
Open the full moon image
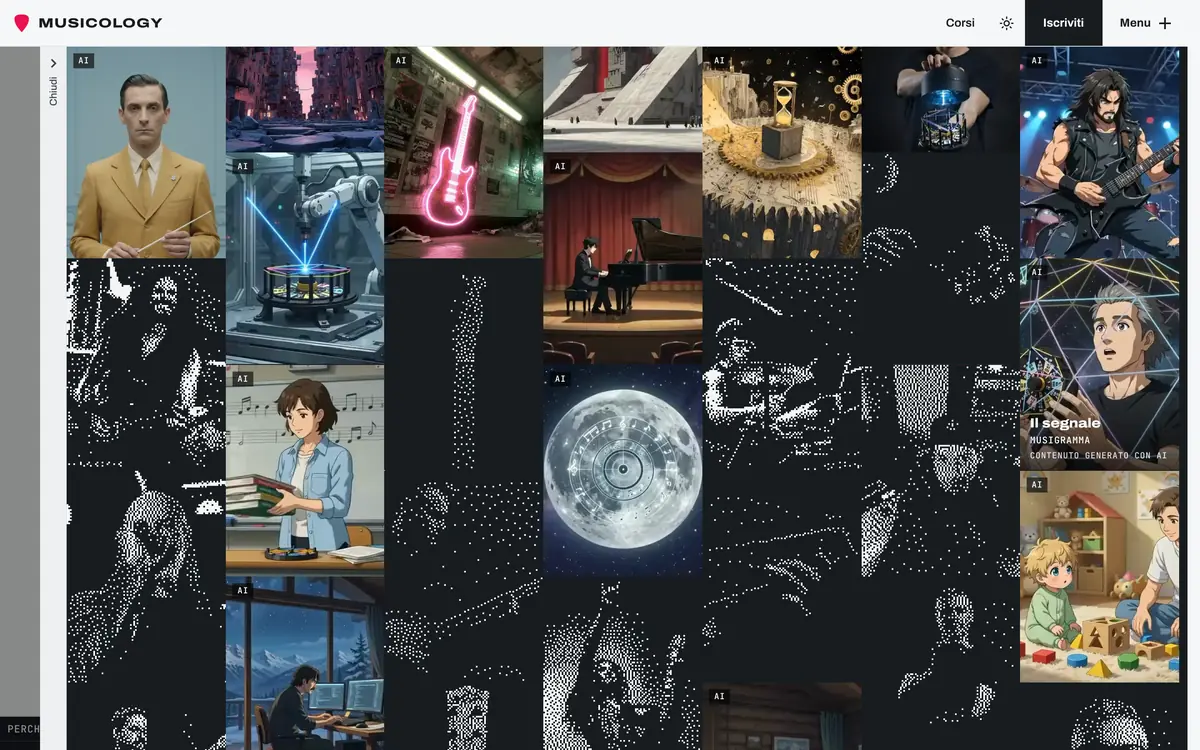pos(623,470)
